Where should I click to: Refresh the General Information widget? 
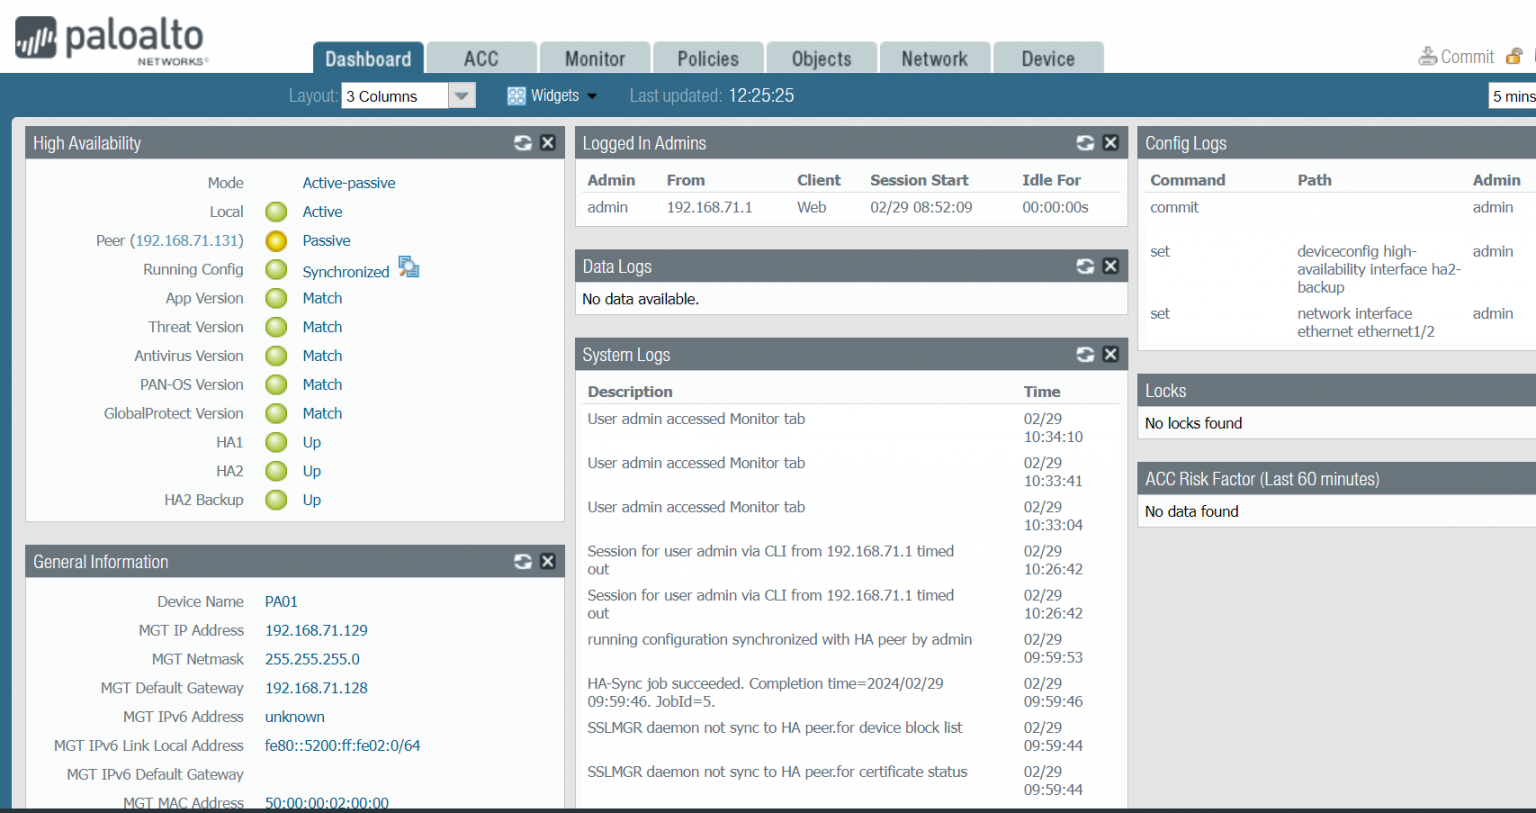coord(522,561)
